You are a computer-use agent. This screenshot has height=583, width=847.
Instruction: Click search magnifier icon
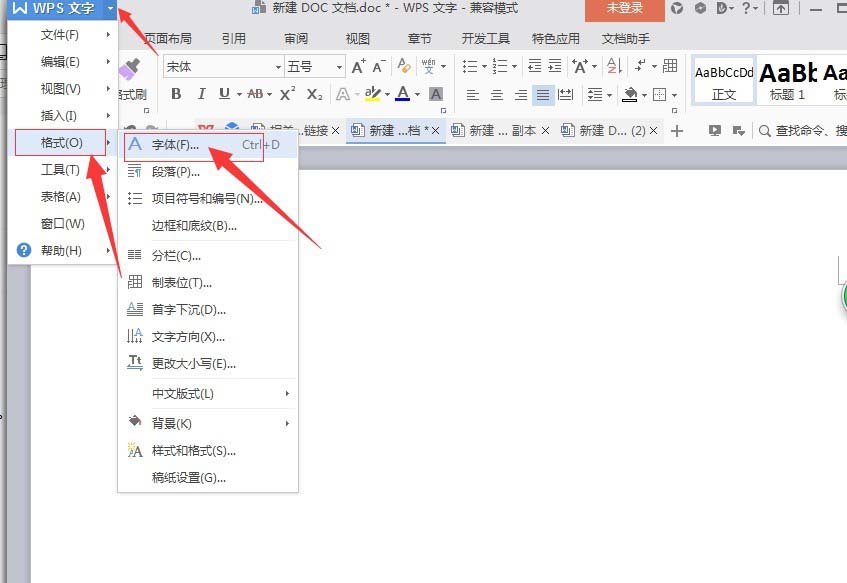tap(764, 131)
